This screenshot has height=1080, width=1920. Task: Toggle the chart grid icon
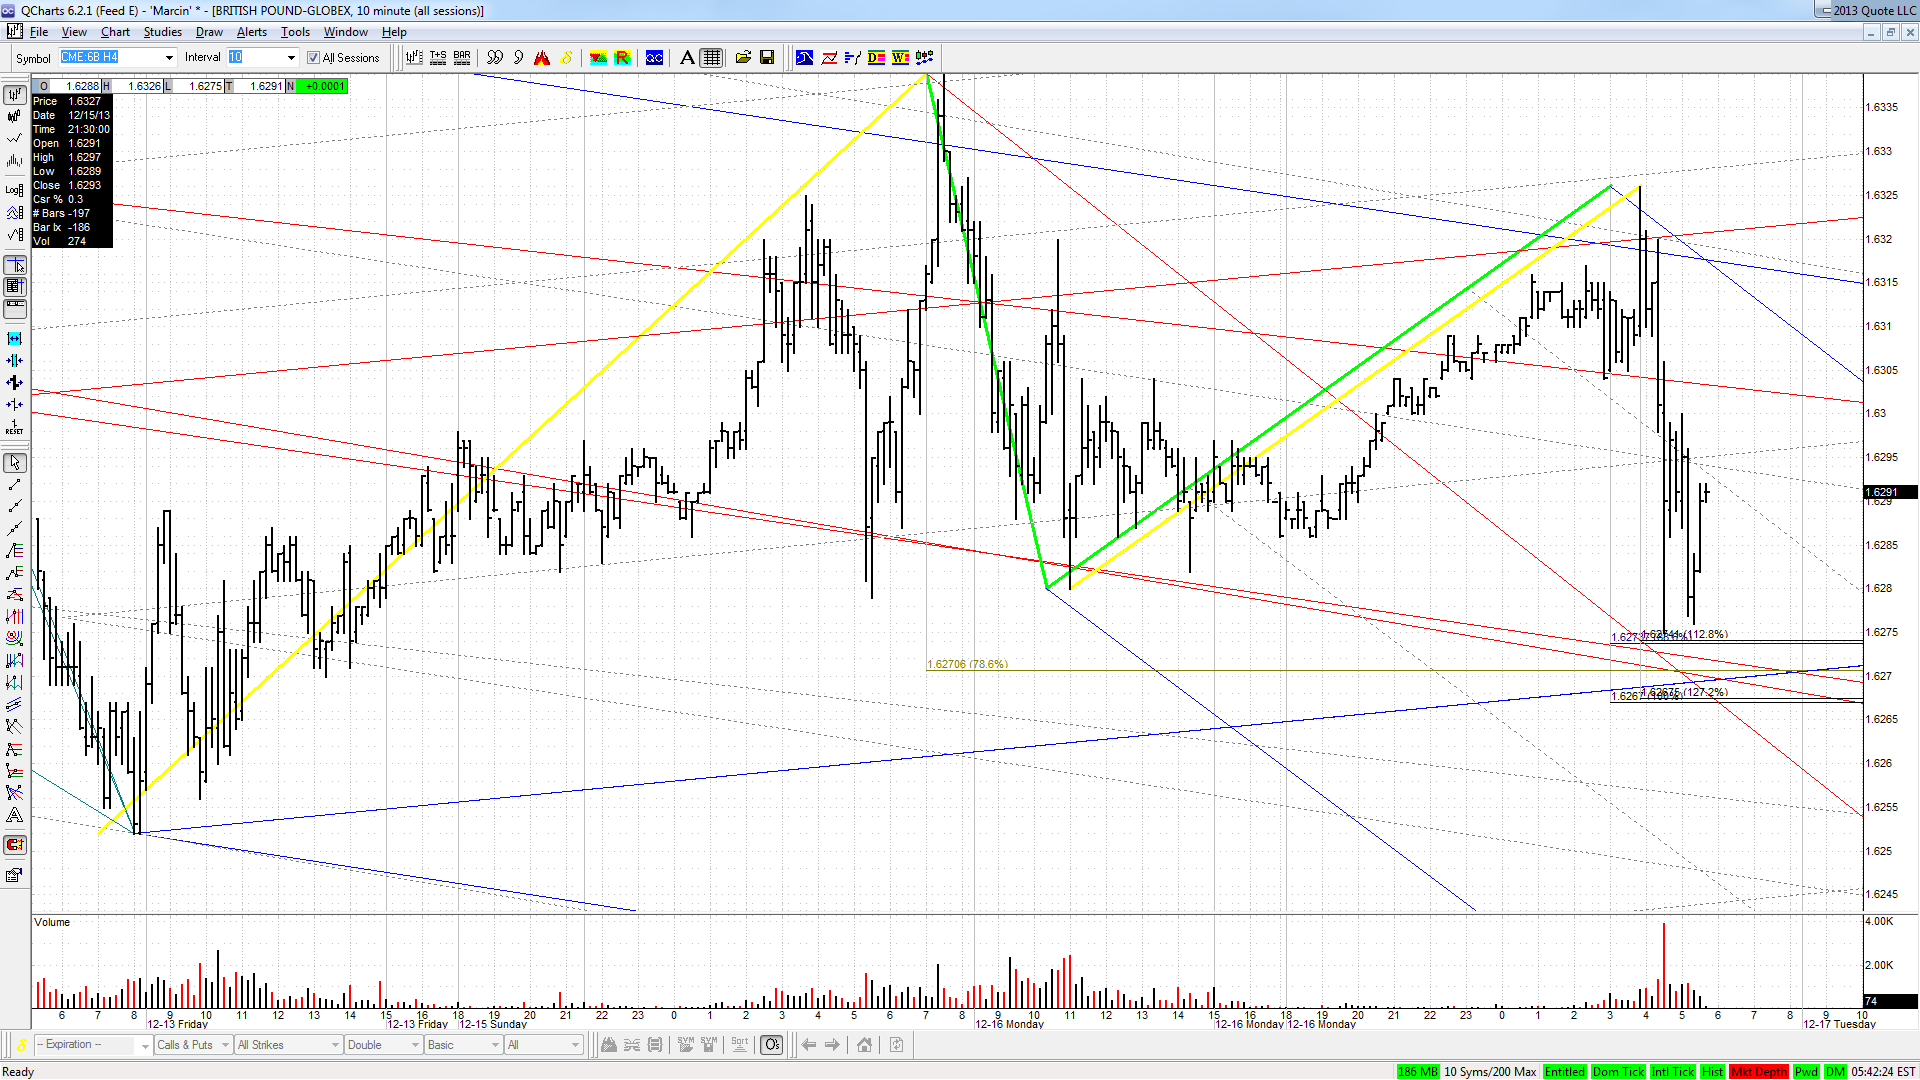tap(711, 58)
